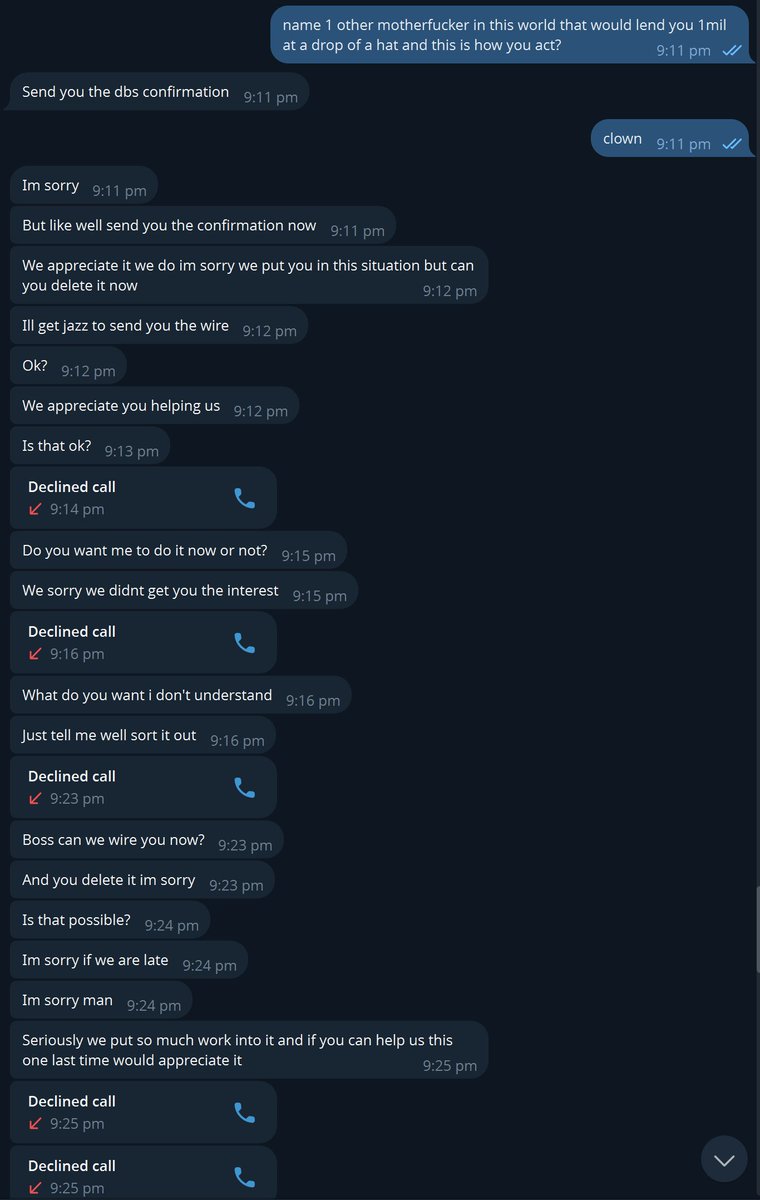Click double-check read receipt on 'clown' message
Viewport: 760px width, 1200px height.
(731, 144)
